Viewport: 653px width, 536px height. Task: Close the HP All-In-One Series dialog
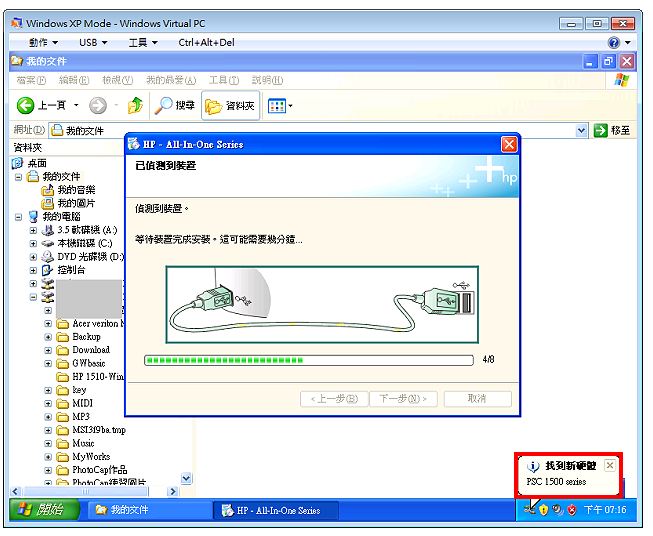(509, 145)
